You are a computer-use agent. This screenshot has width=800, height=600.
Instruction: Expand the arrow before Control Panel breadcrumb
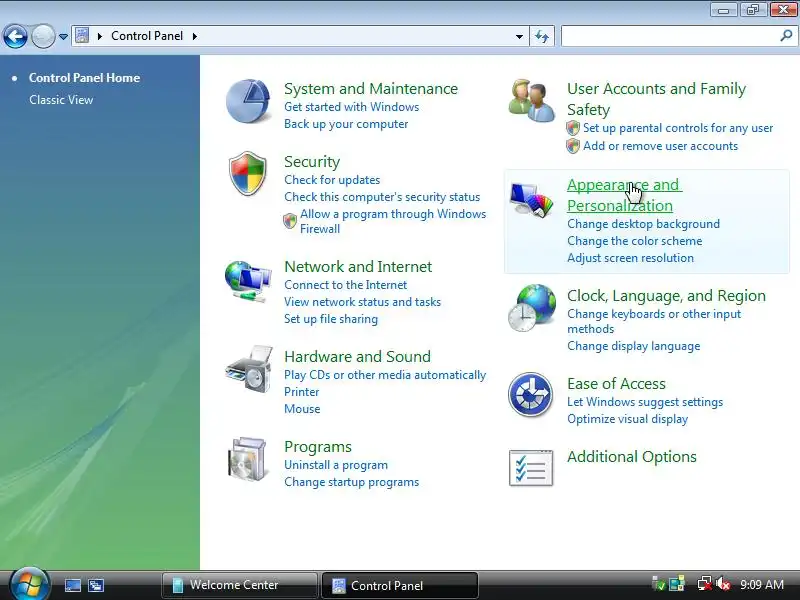(x=100, y=36)
